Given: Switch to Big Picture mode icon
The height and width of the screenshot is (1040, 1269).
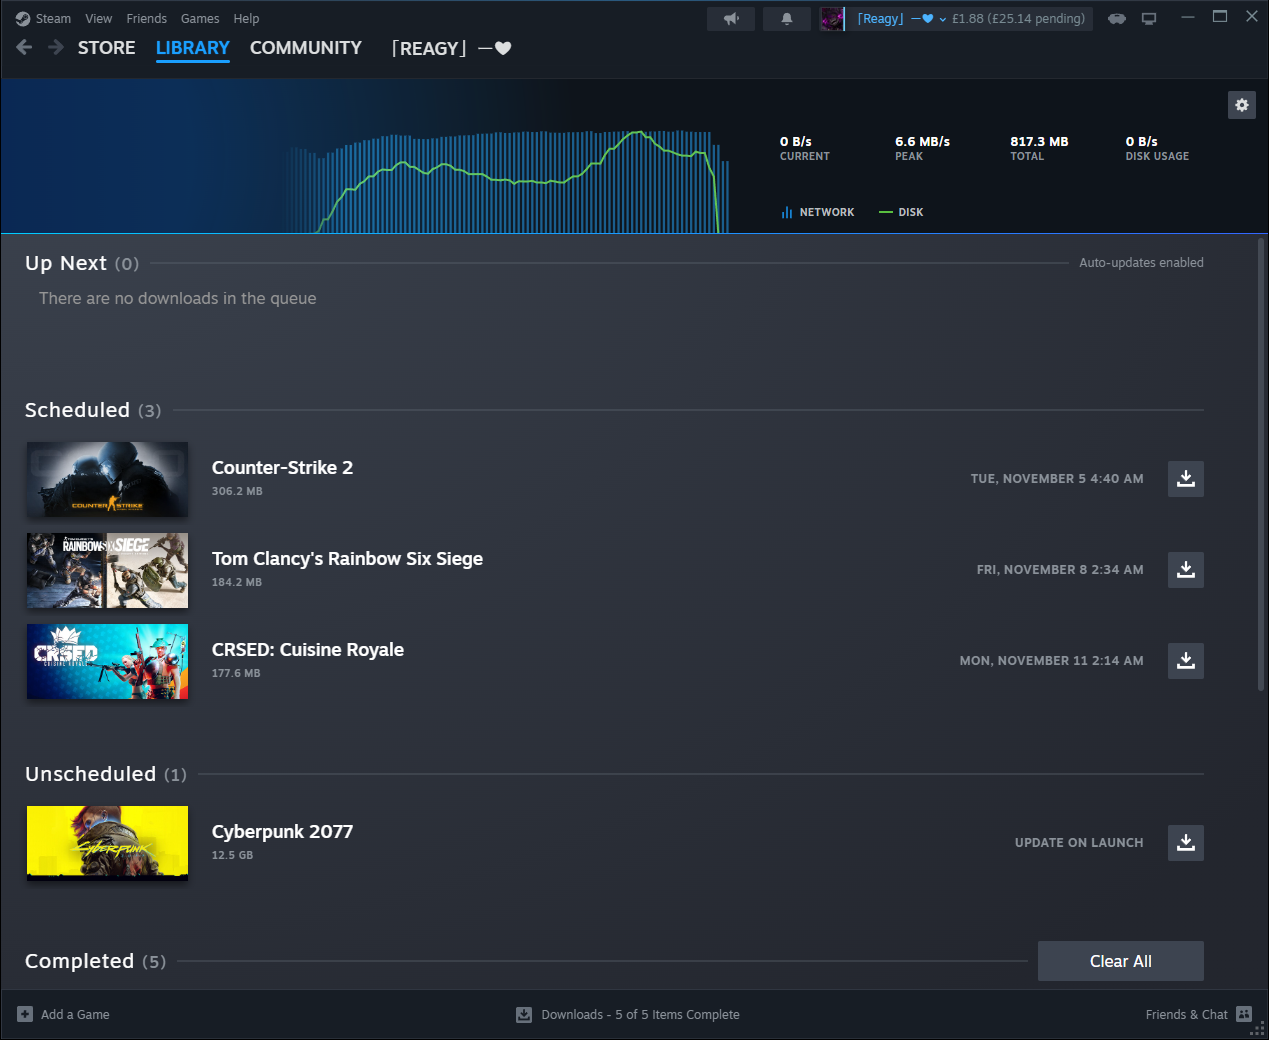Looking at the screenshot, I should point(1149,19).
